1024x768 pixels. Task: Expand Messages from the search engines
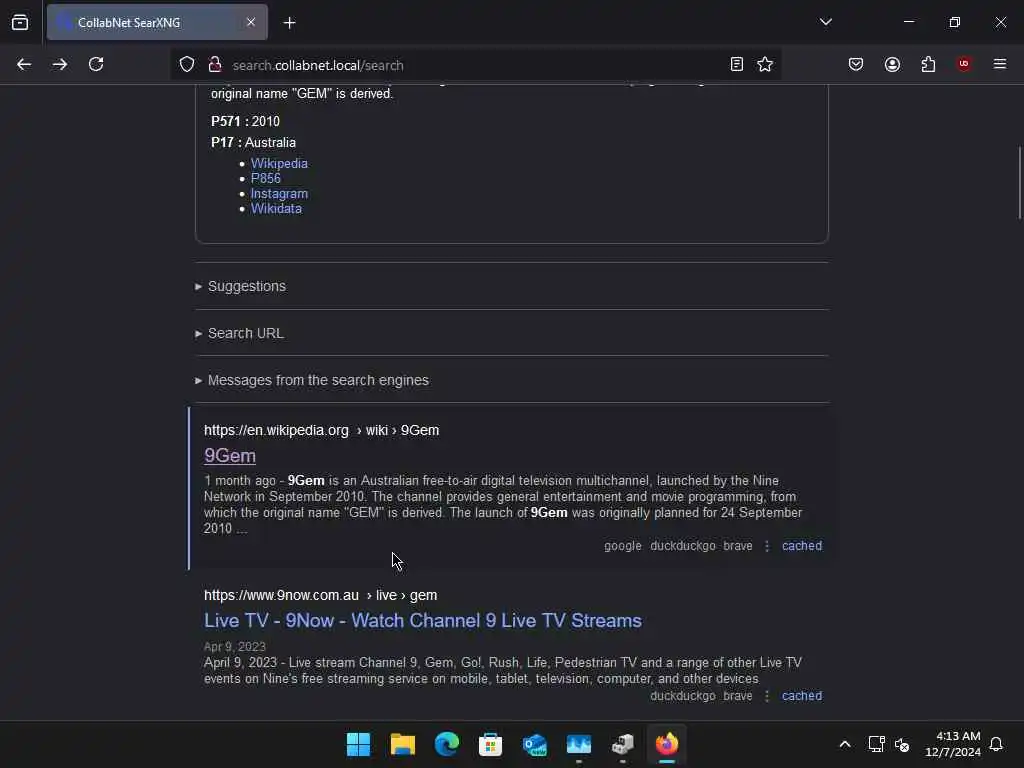pyautogui.click(x=317, y=380)
